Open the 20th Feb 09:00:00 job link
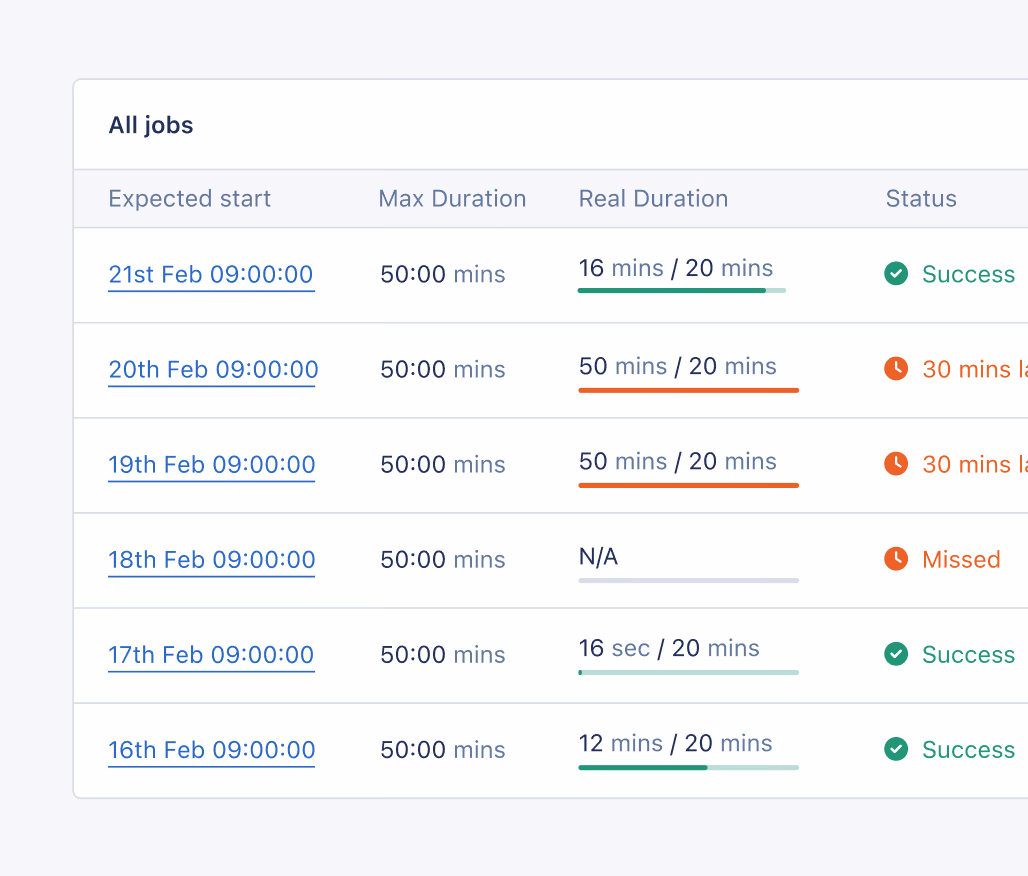1028x876 pixels. click(213, 370)
